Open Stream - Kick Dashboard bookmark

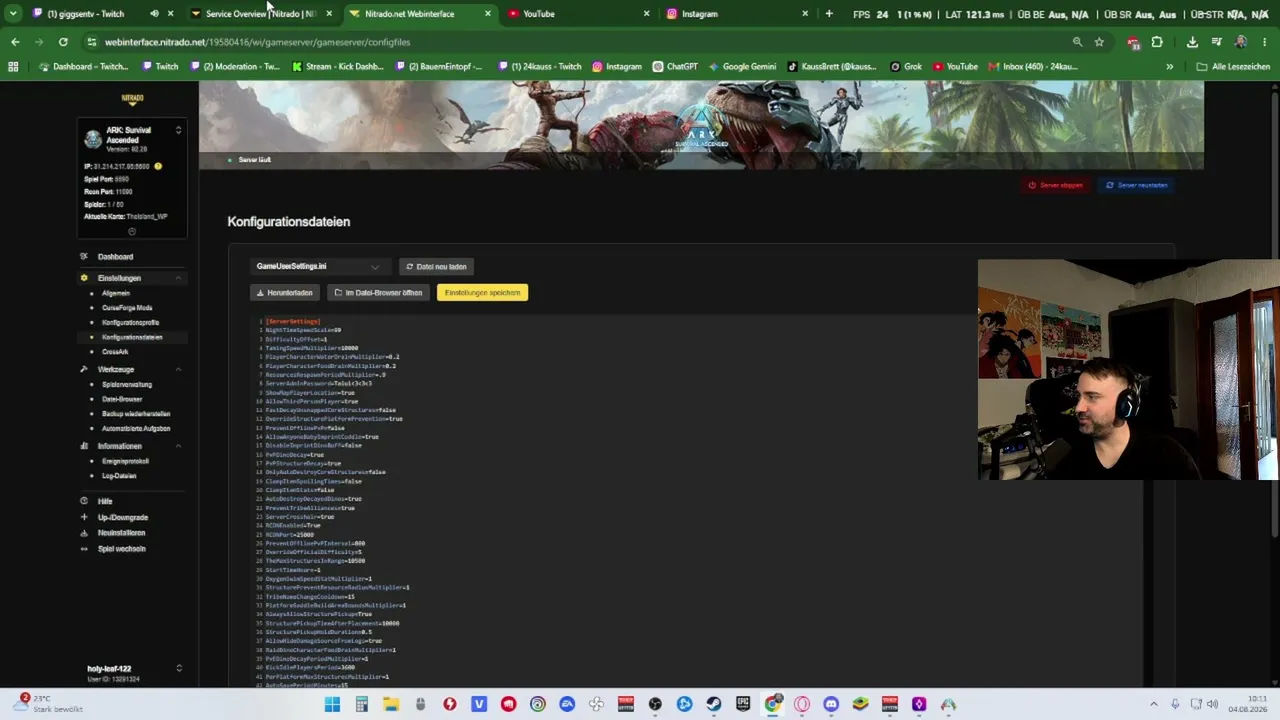click(338, 67)
